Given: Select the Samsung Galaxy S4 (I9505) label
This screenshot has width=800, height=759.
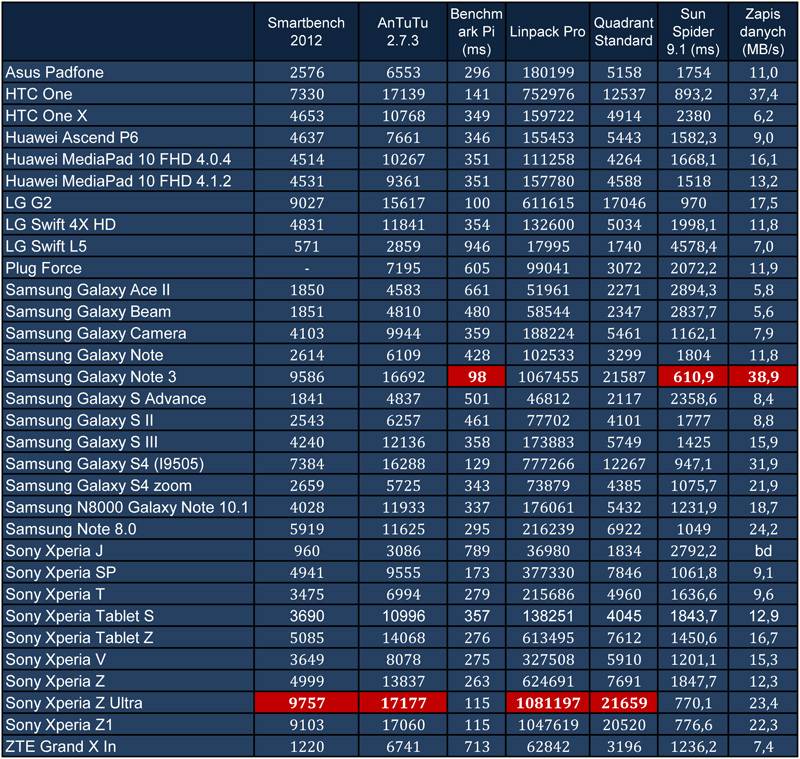Looking at the screenshot, I should [x=105, y=464].
